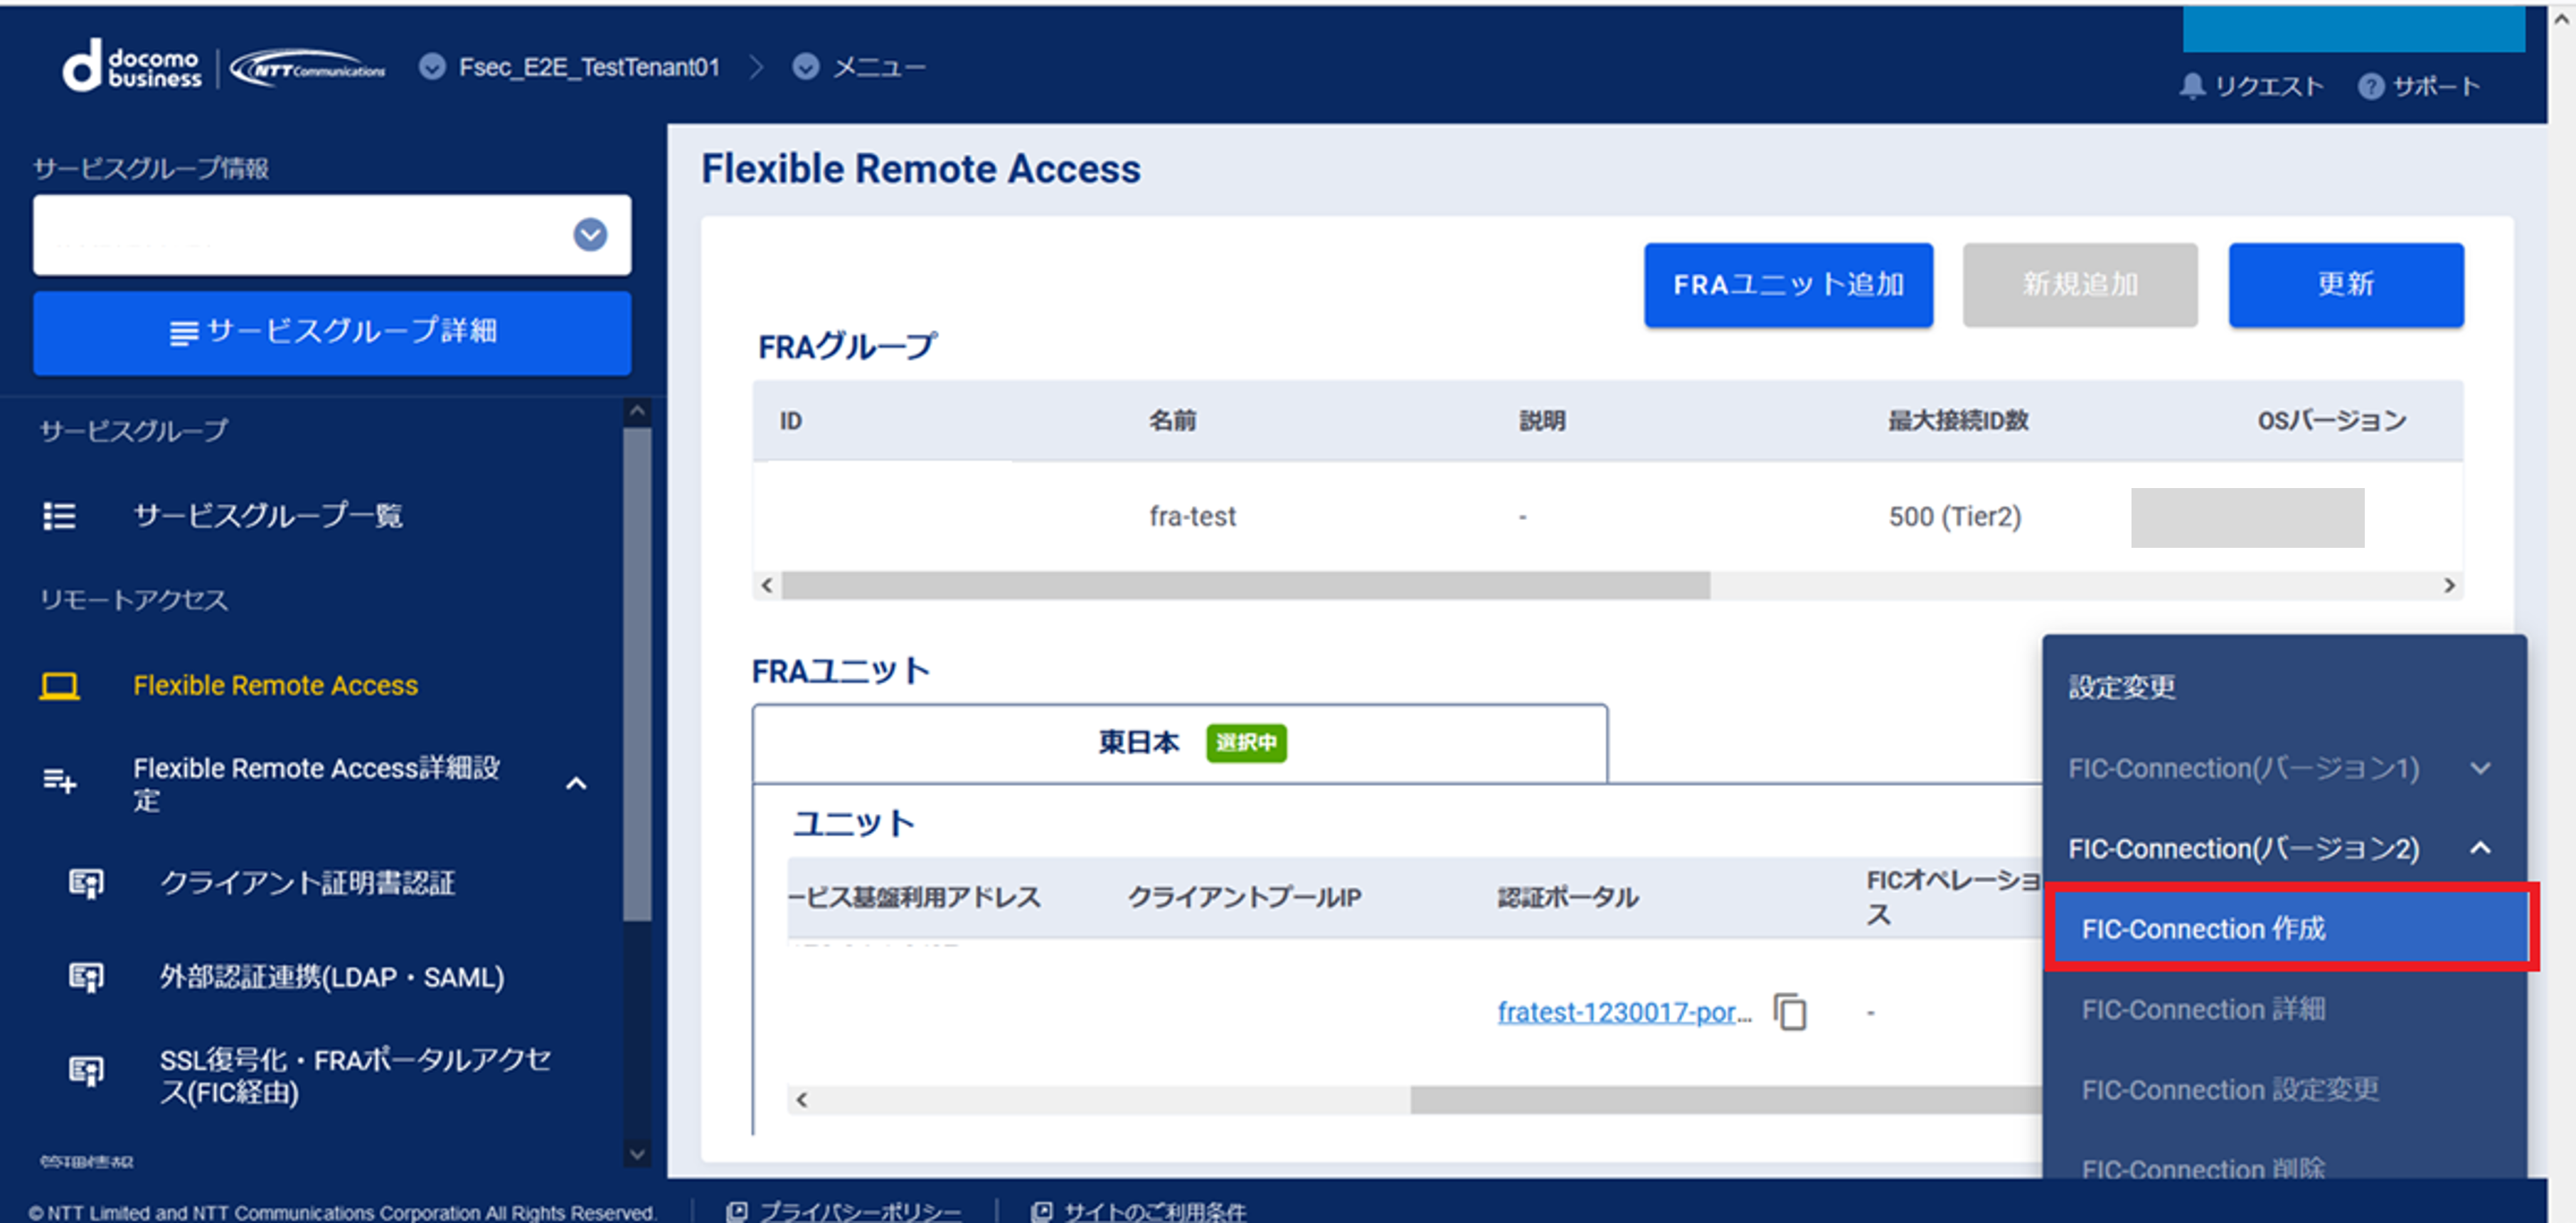Click the client certificate authentication icon
The image size is (2576, 1223).
[x=86, y=883]
